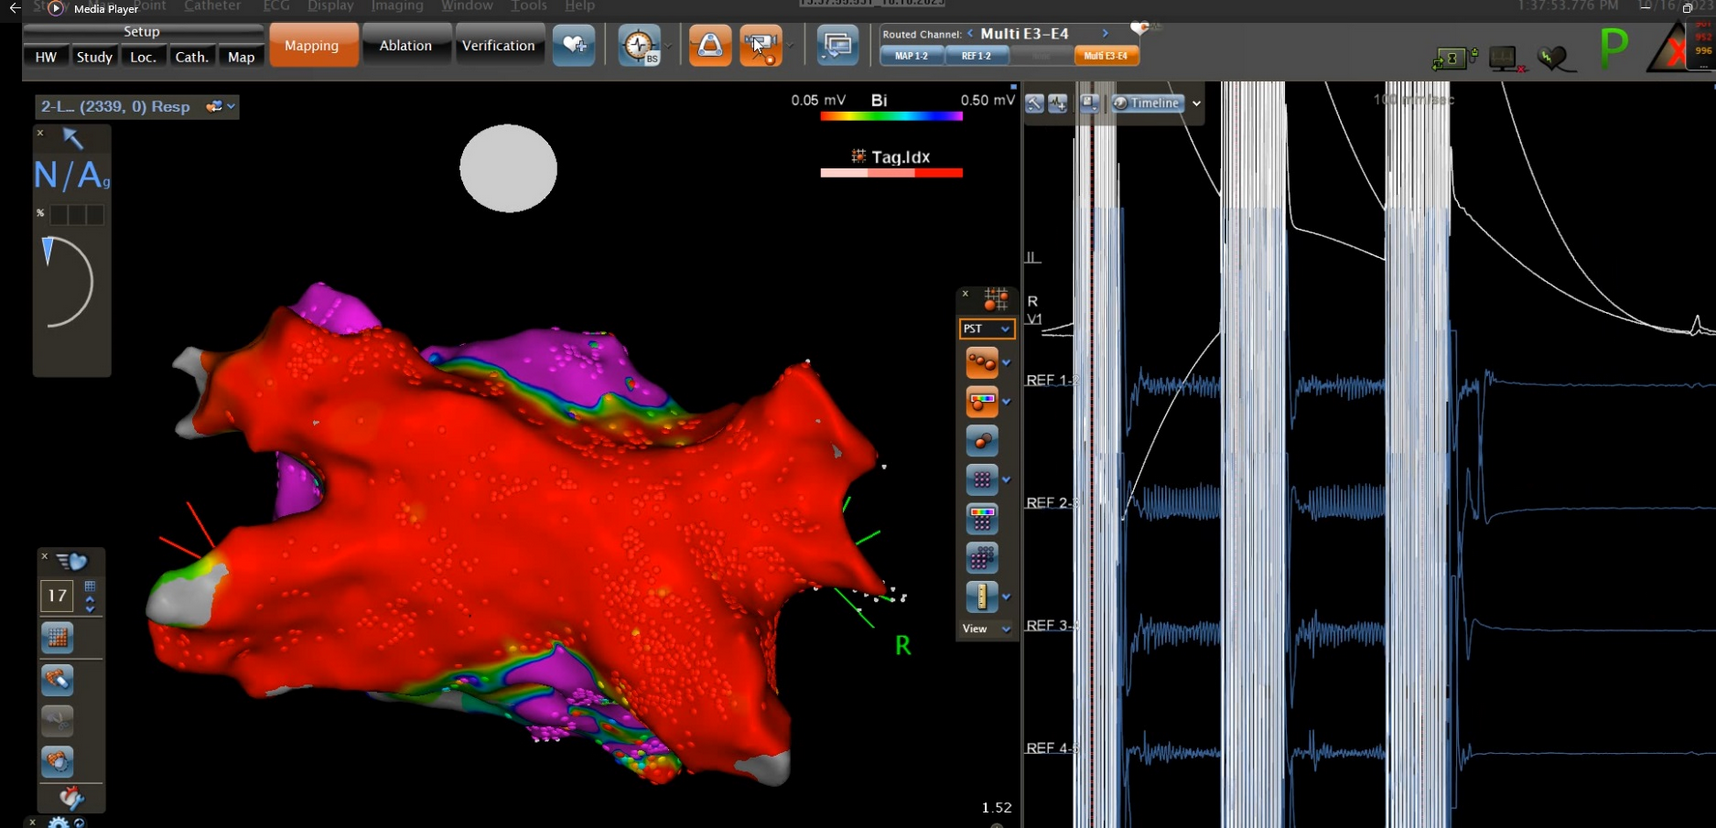1716x828 pixels.
Task: Switch to the Verification tab
Action: [x=498, y=46]
